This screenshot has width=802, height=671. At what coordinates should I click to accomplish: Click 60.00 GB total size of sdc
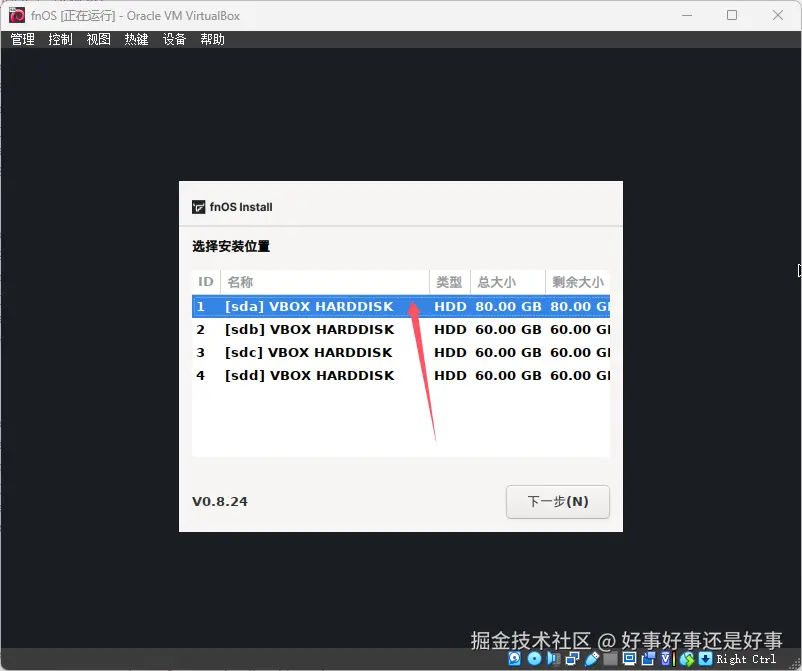[508, 352]
